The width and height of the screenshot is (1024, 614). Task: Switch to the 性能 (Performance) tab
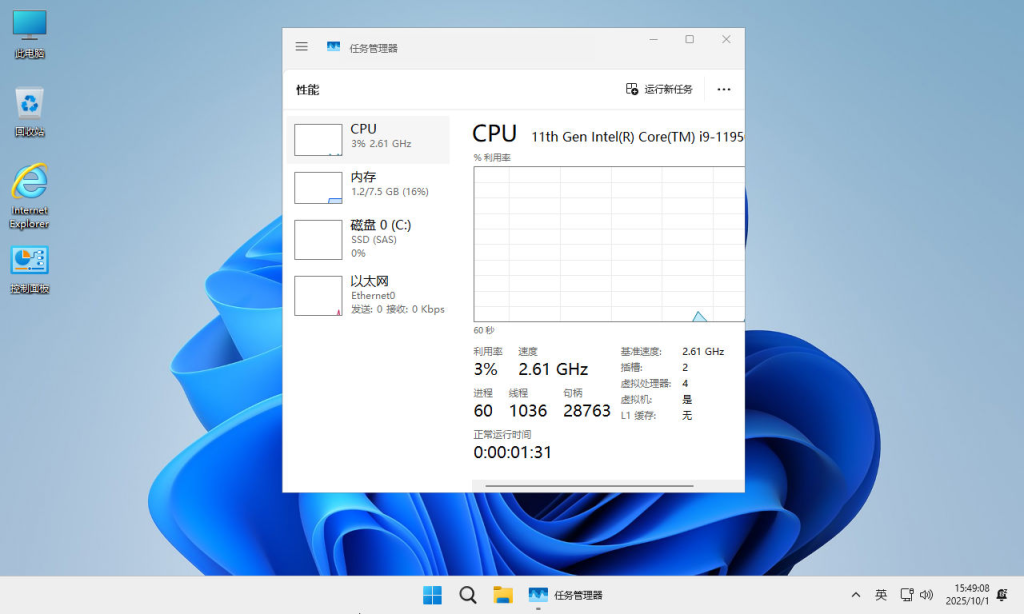click(x=307, y=89)
